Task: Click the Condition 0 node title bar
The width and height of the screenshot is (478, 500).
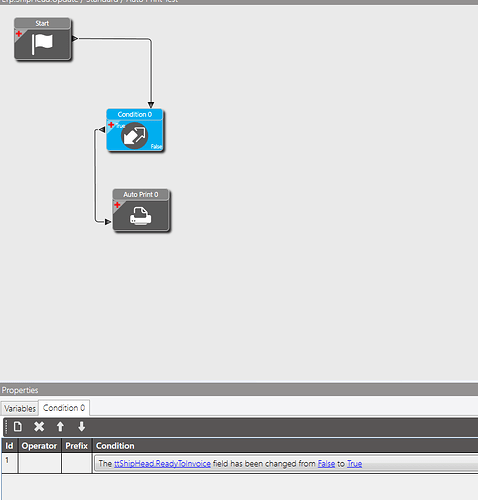Action: (135, 114)
